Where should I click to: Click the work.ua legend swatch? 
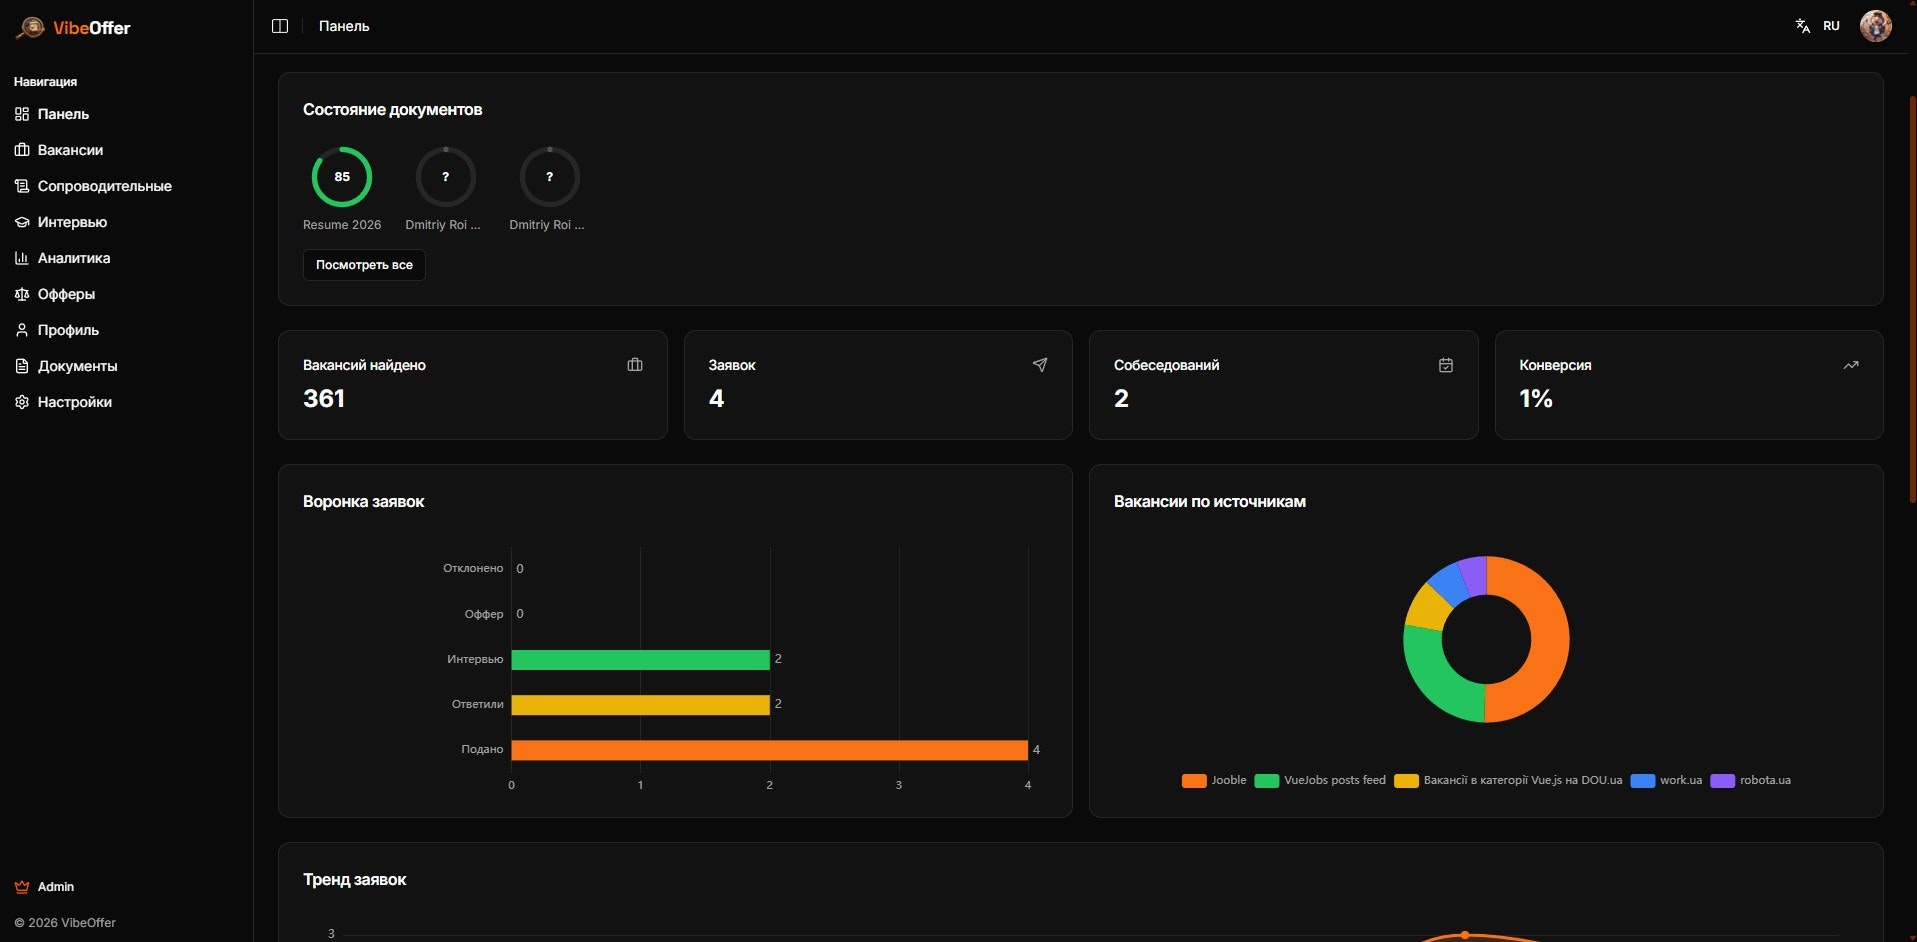coord(1643,781)
